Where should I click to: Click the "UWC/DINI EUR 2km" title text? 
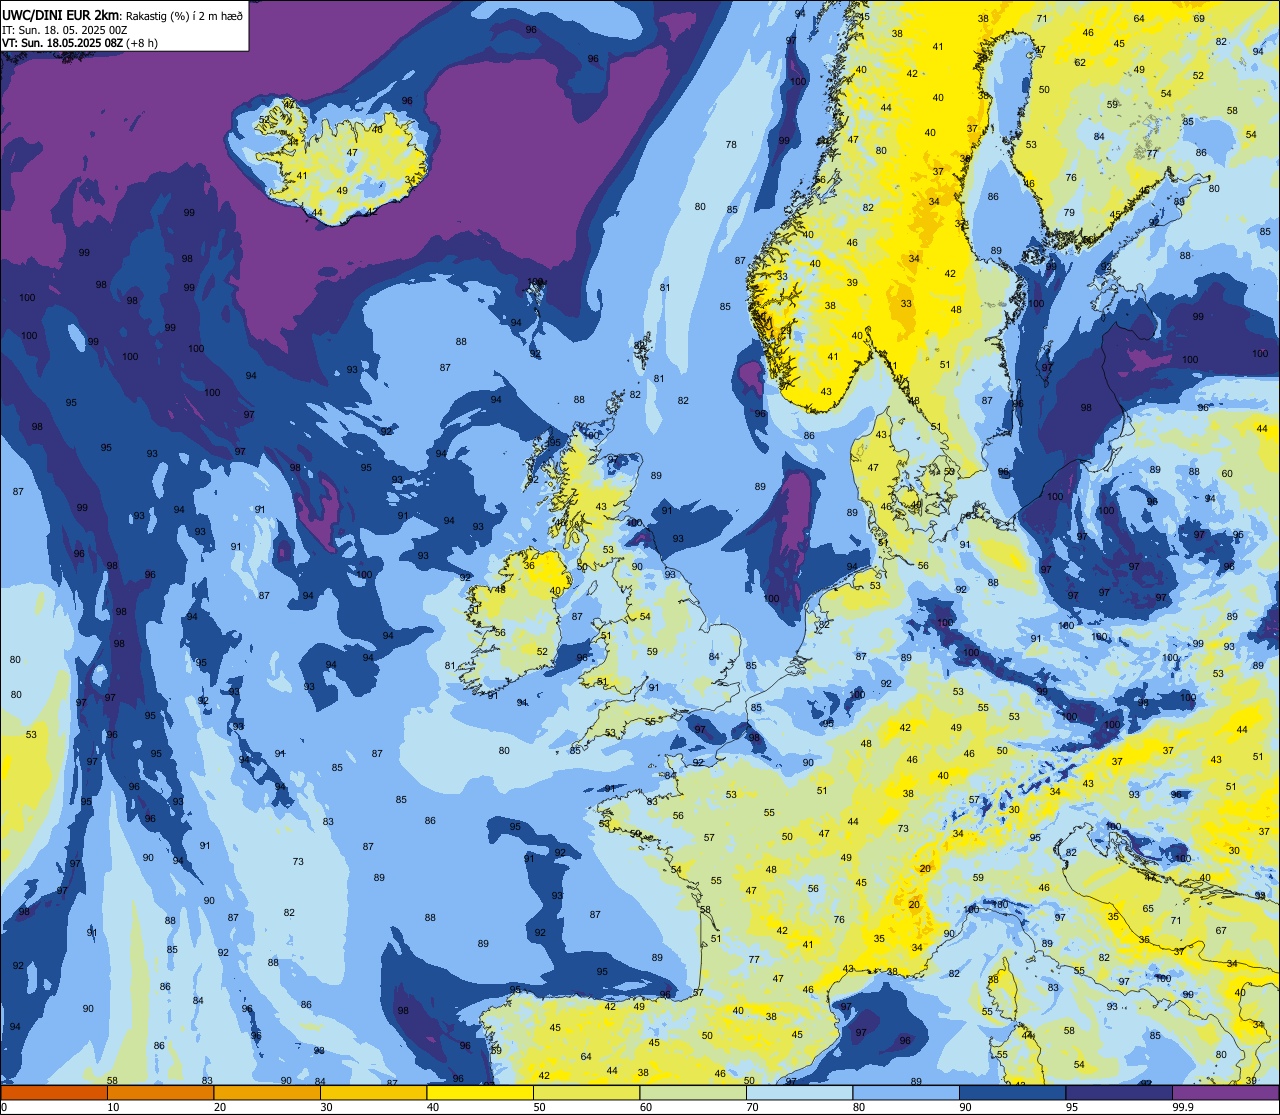[60, 15]
